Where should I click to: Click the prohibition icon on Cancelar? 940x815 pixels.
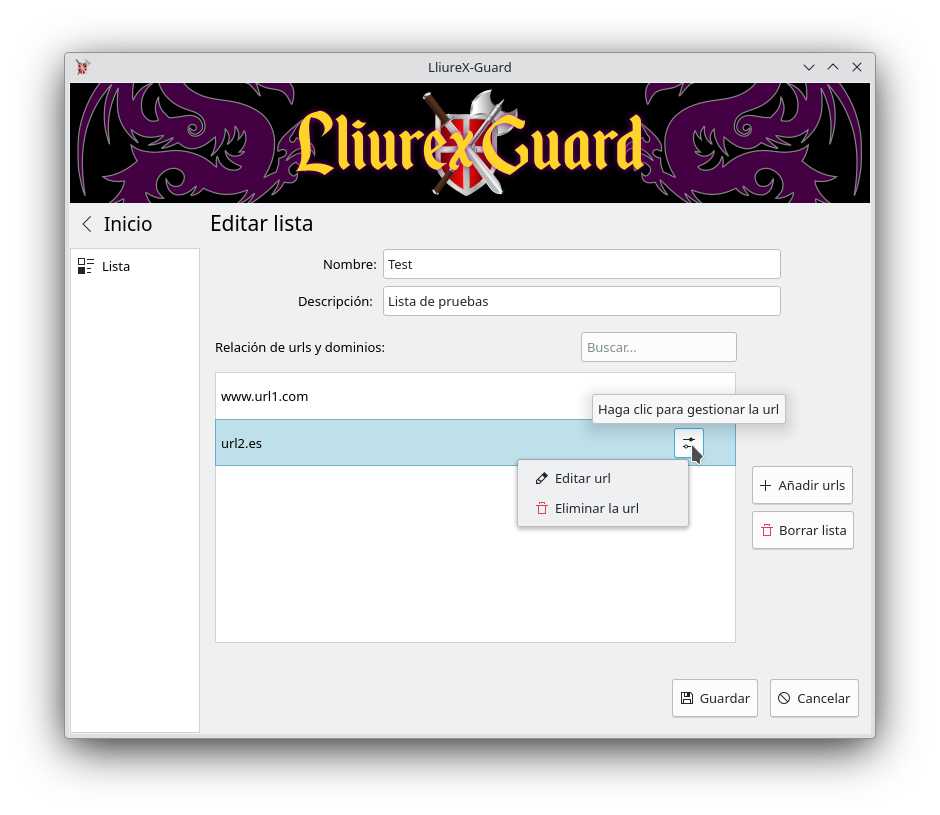click(784, 698)
